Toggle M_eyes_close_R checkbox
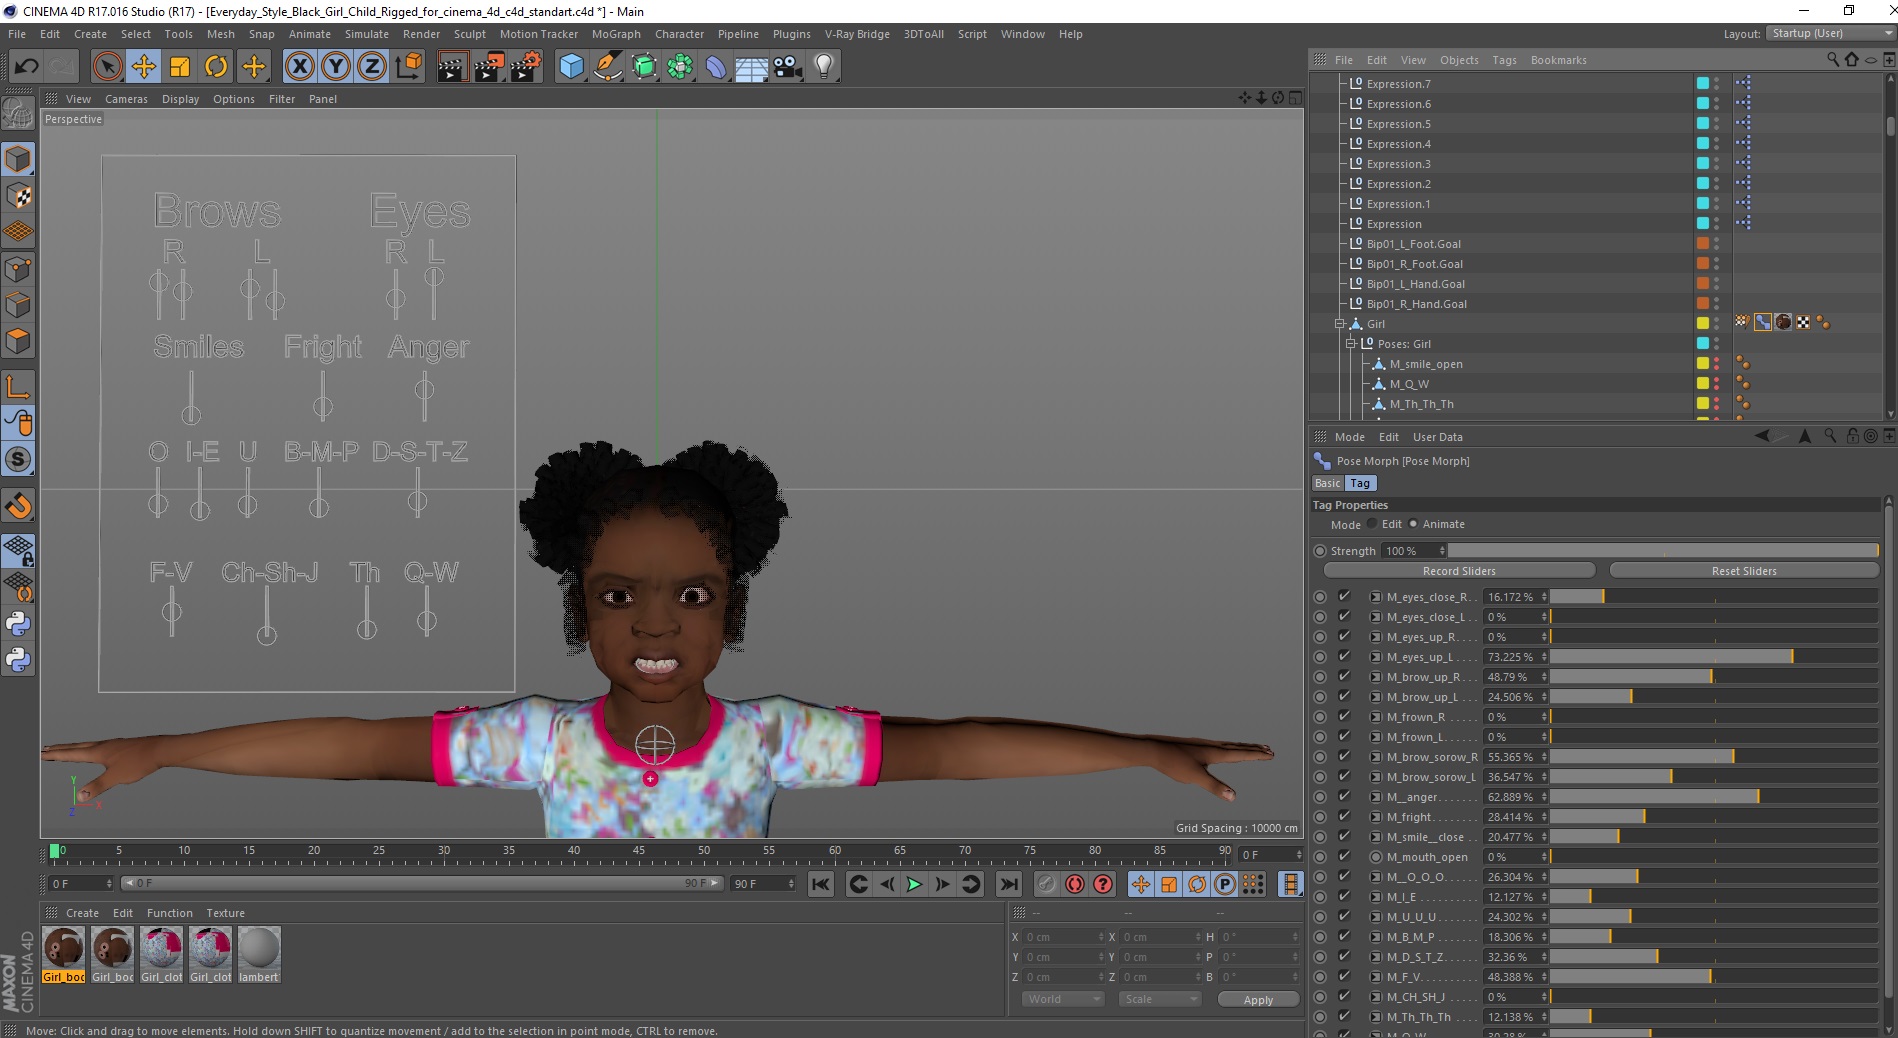1898x1038 pixels. pyautogui.click(x=1344, y=596)
